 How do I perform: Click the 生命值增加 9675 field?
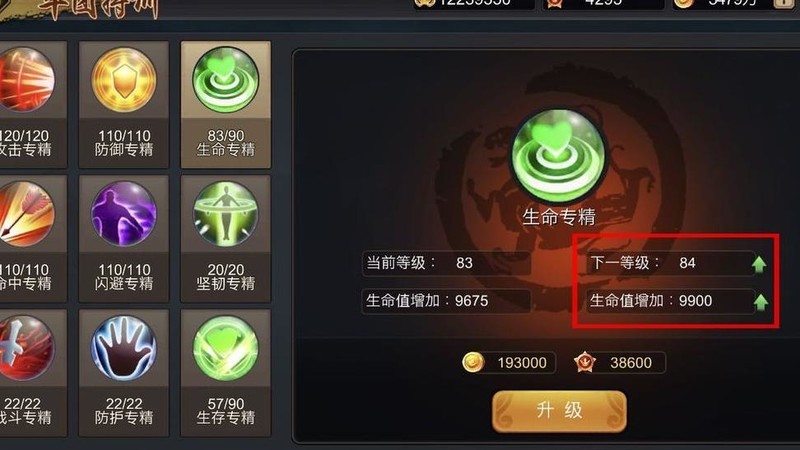446,301
